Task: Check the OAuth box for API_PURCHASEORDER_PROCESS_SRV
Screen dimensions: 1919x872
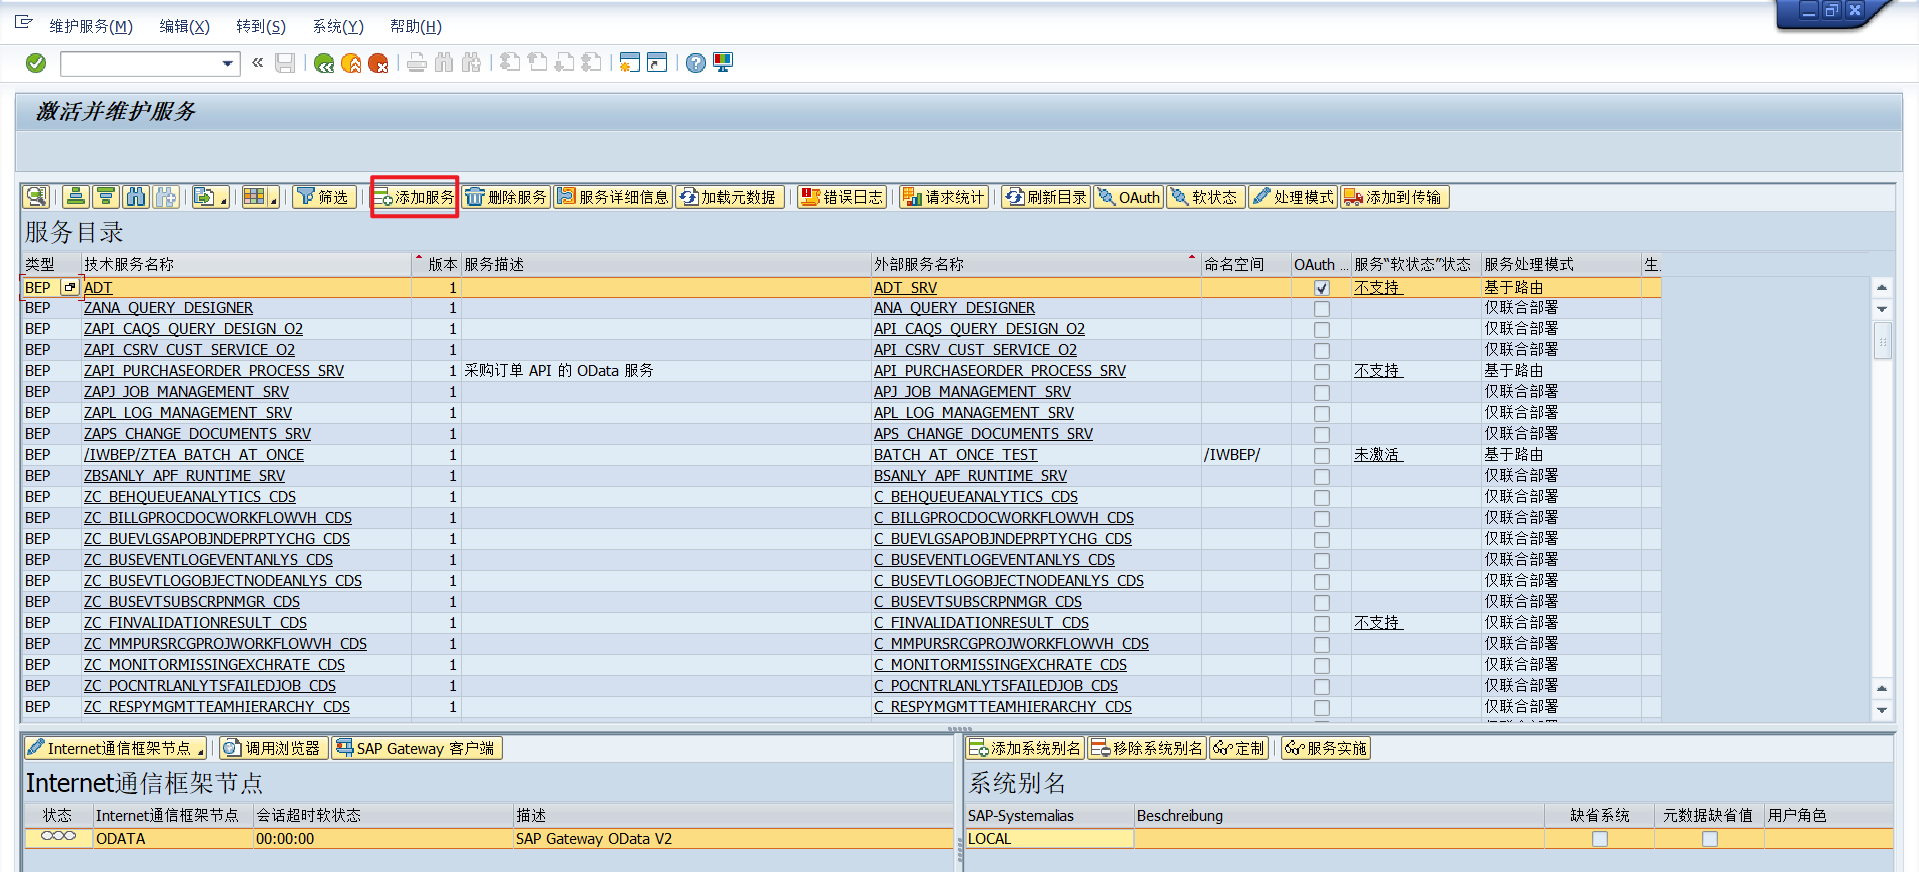Action: (x=1321, y=372)
